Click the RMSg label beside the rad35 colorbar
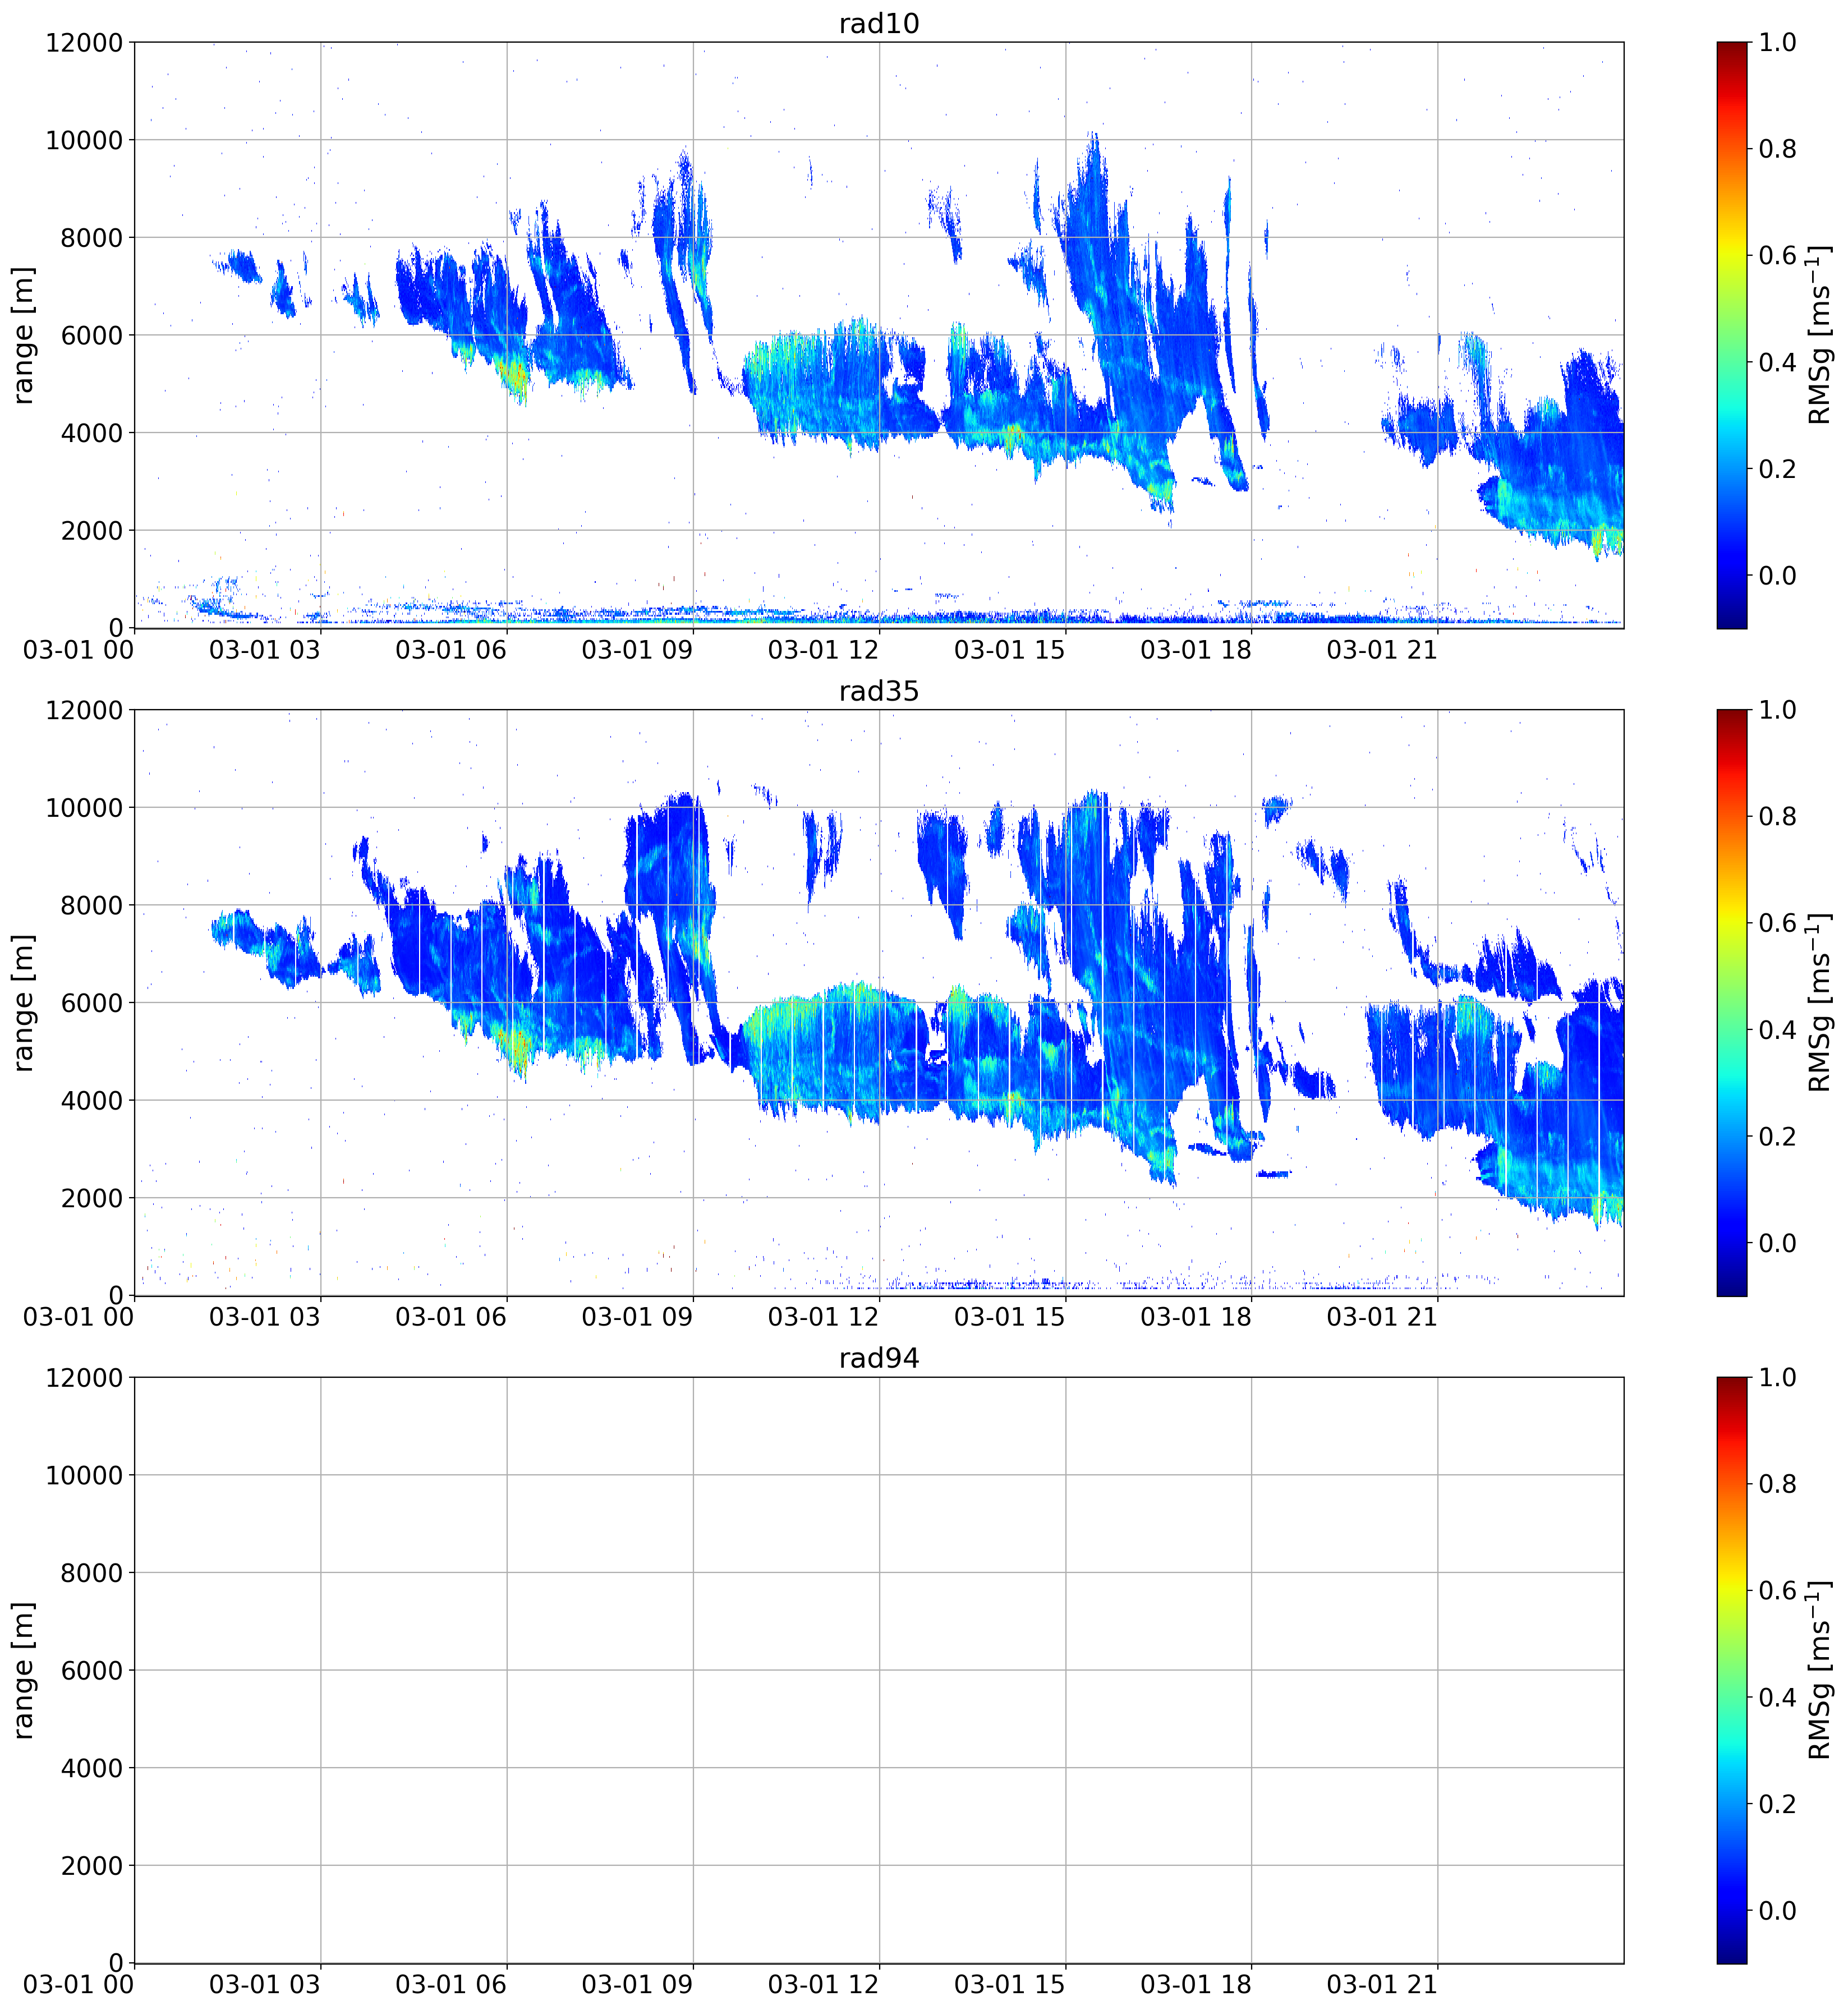This screenshot has height=2010, width=1848. click(x=1819, y=1002)
